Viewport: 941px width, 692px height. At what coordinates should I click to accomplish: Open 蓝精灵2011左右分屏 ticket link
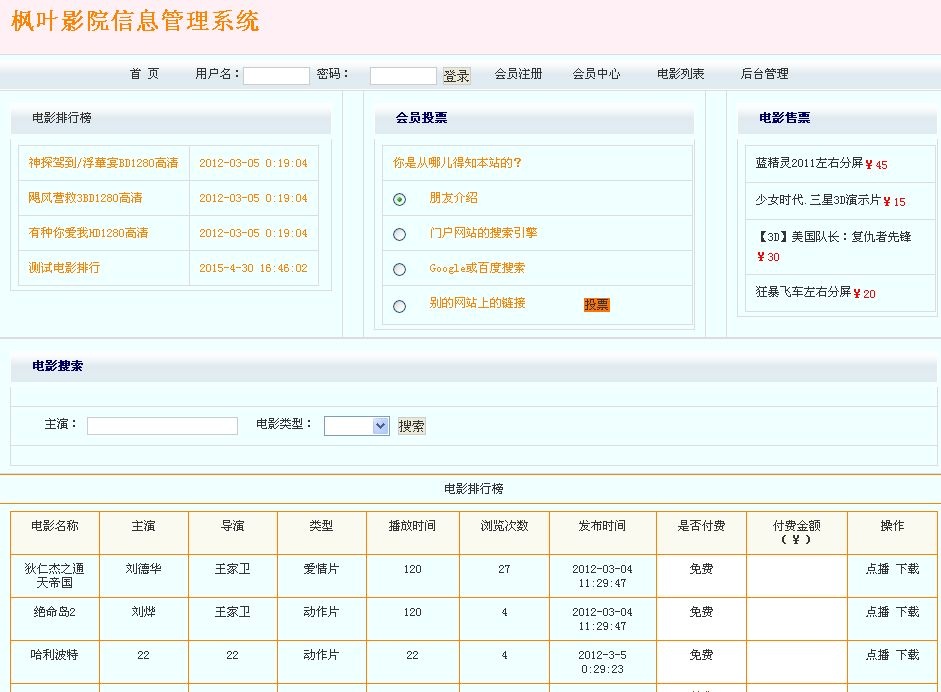coord(808,163)
